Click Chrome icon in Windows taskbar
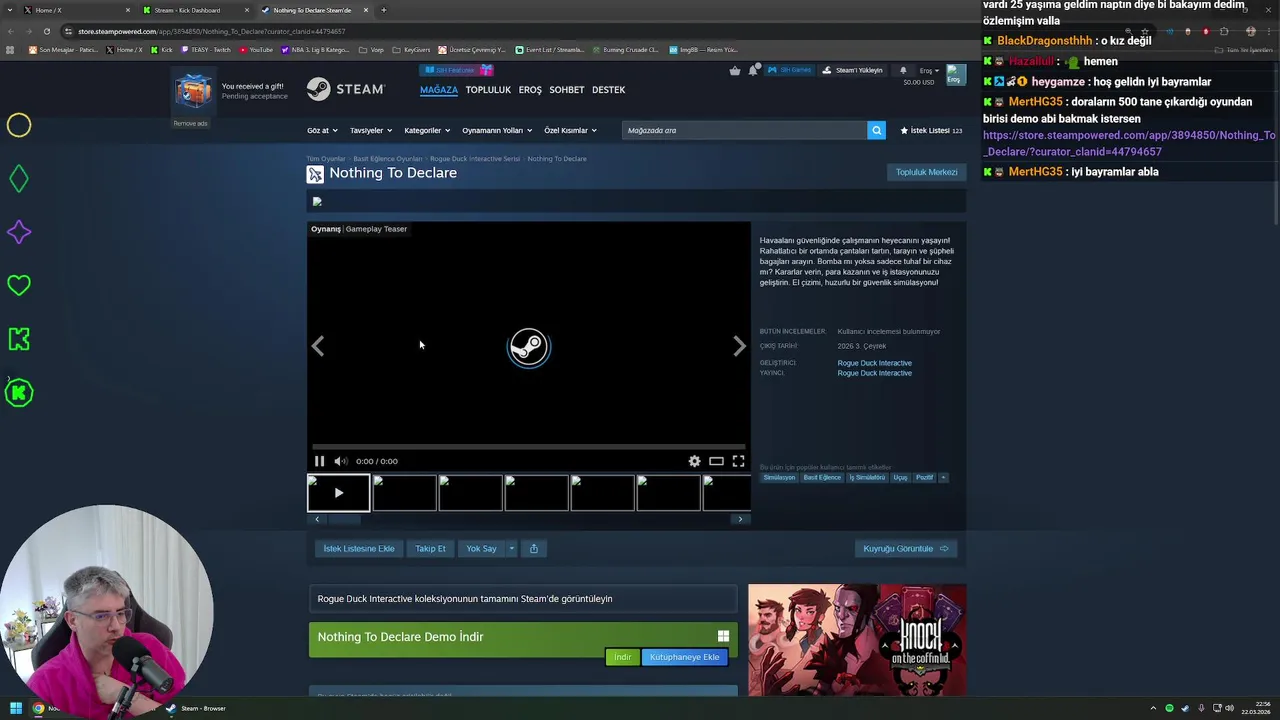Screen dimensions: 1280x720 tap(38, 708)
